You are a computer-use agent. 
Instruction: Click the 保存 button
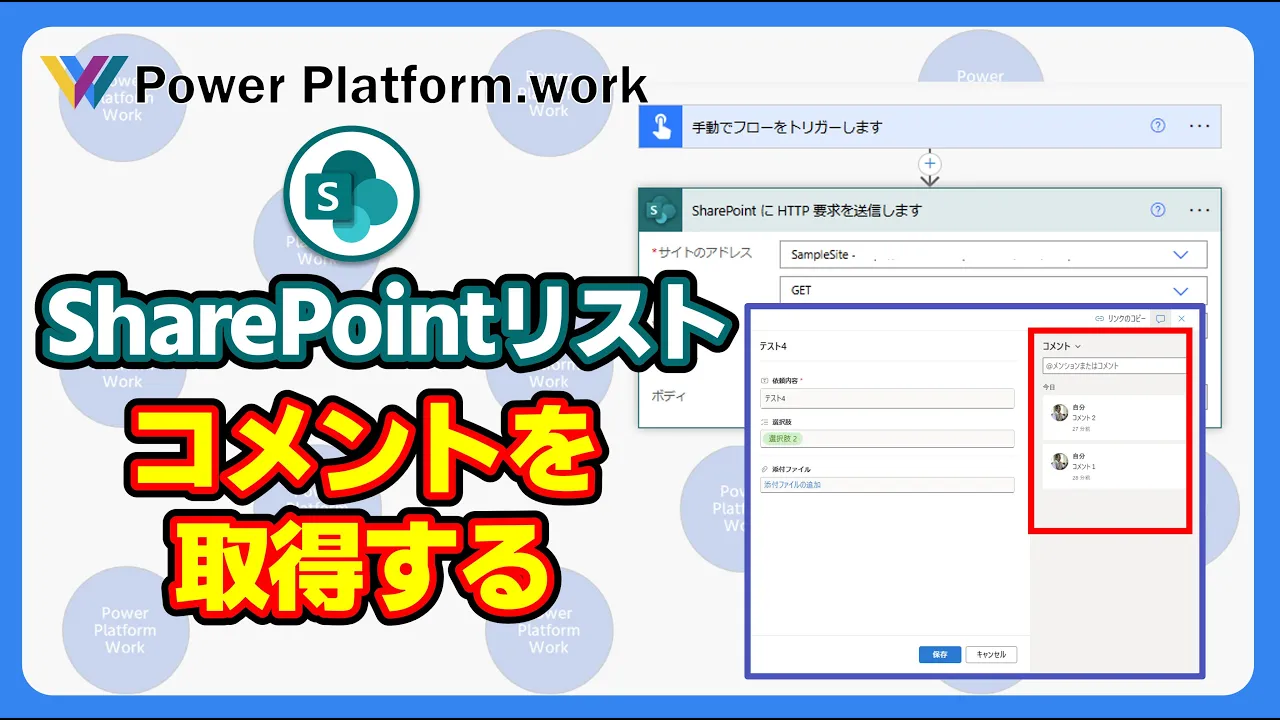tap(940, 654)
